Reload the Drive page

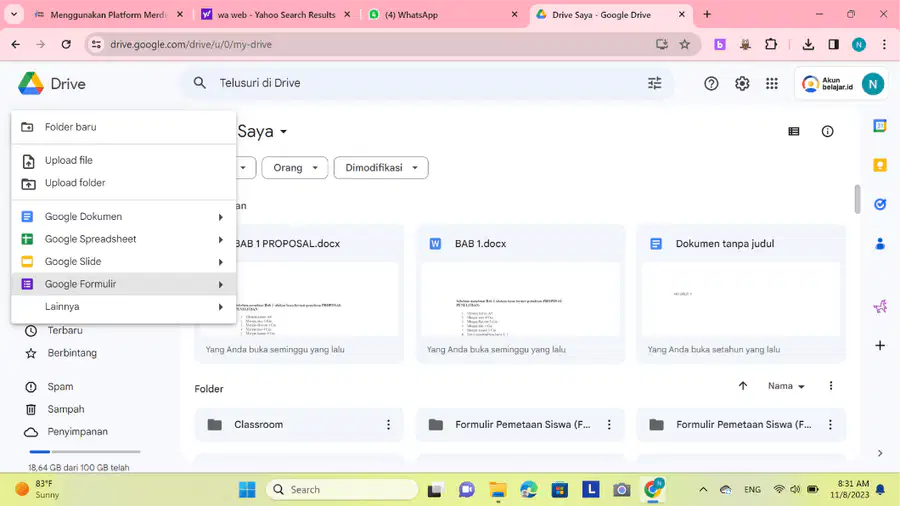click(x=66, y=44)
